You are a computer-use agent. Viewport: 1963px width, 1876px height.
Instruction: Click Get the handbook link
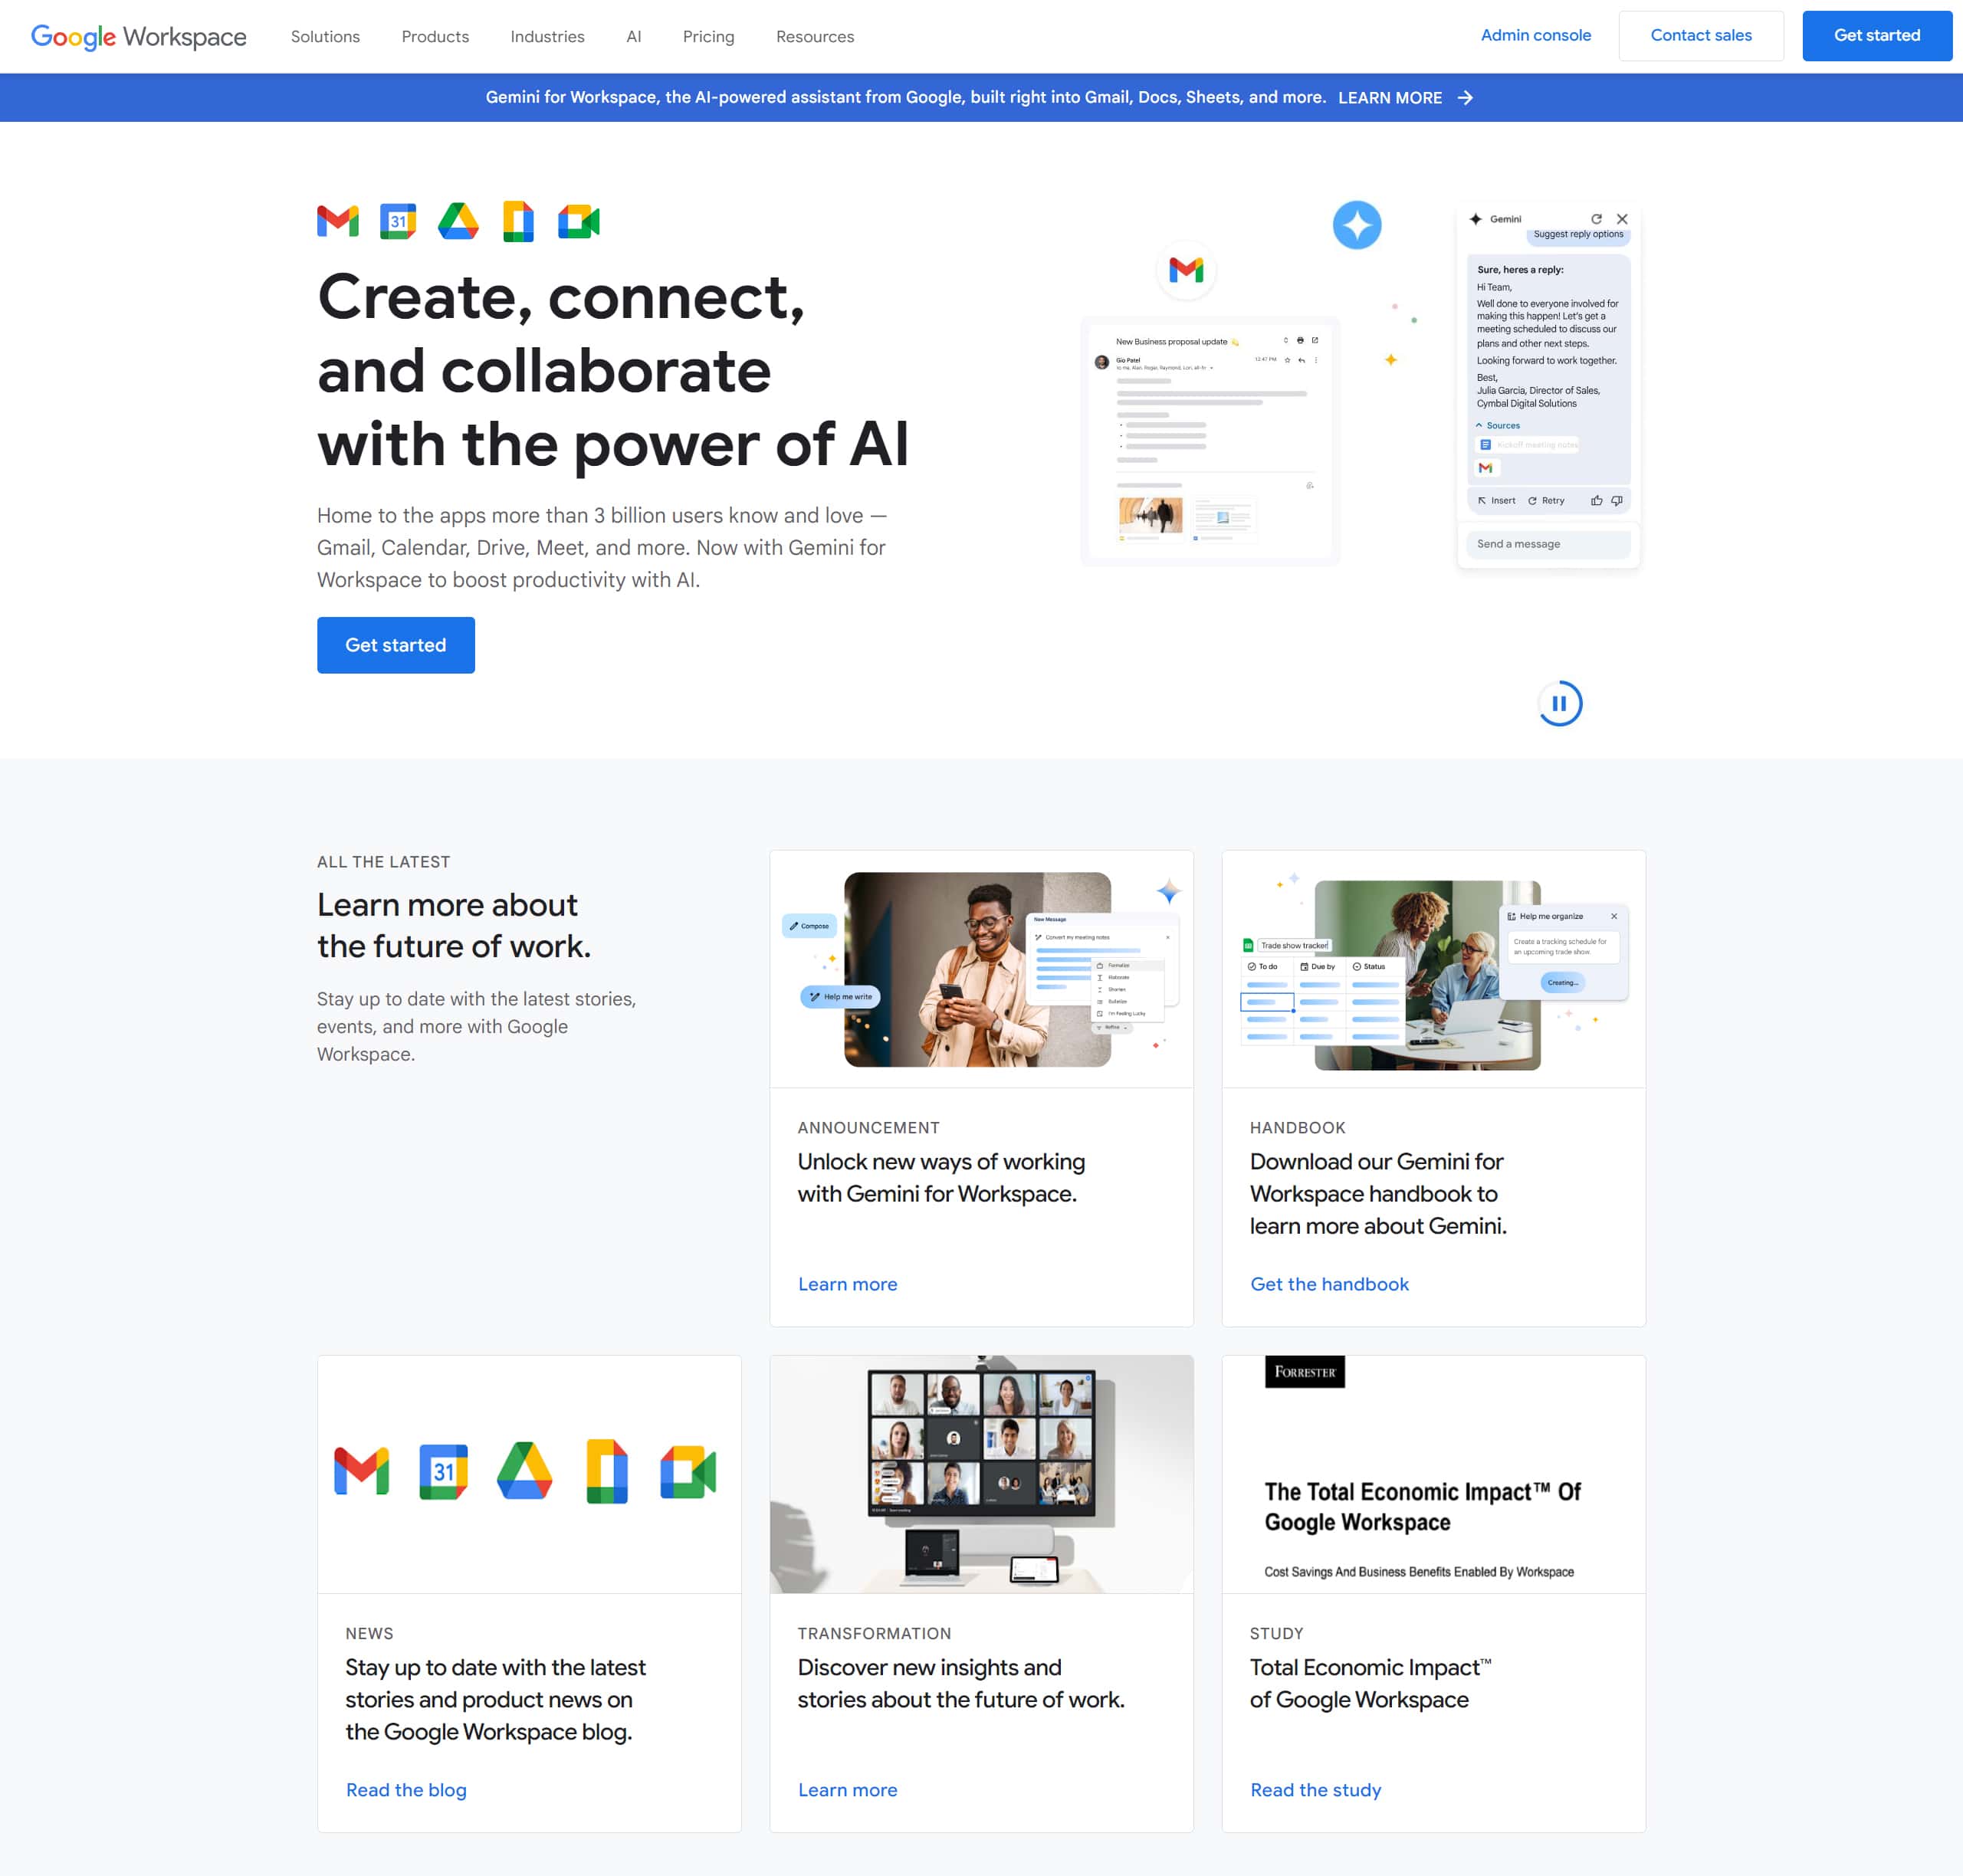tap(1329, 1284)
